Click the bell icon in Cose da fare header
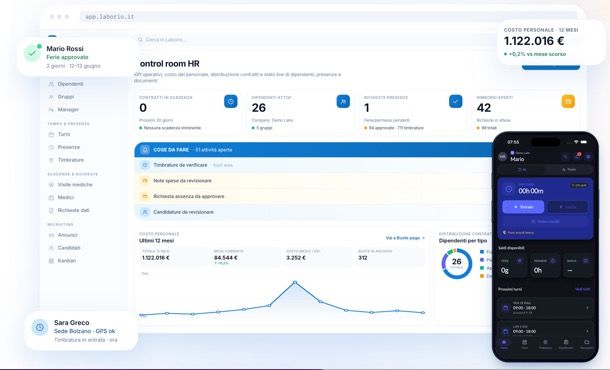This screenshot has width=610, height=370. pos(145,150)
